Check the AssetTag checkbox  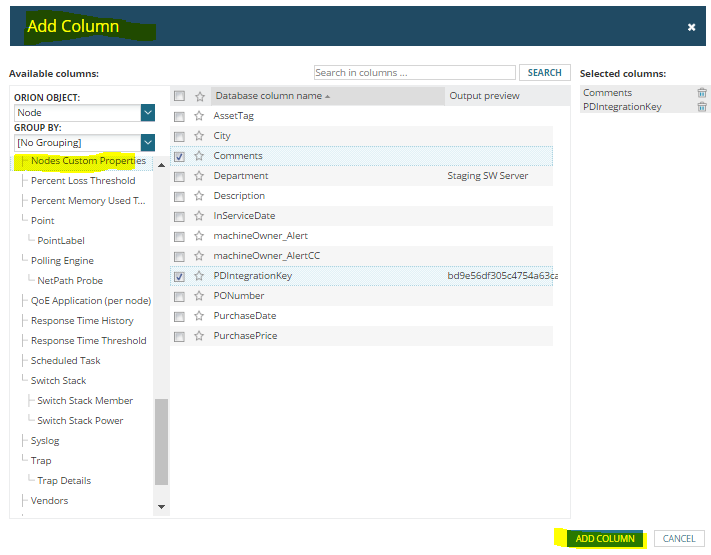tap(180, 117)
